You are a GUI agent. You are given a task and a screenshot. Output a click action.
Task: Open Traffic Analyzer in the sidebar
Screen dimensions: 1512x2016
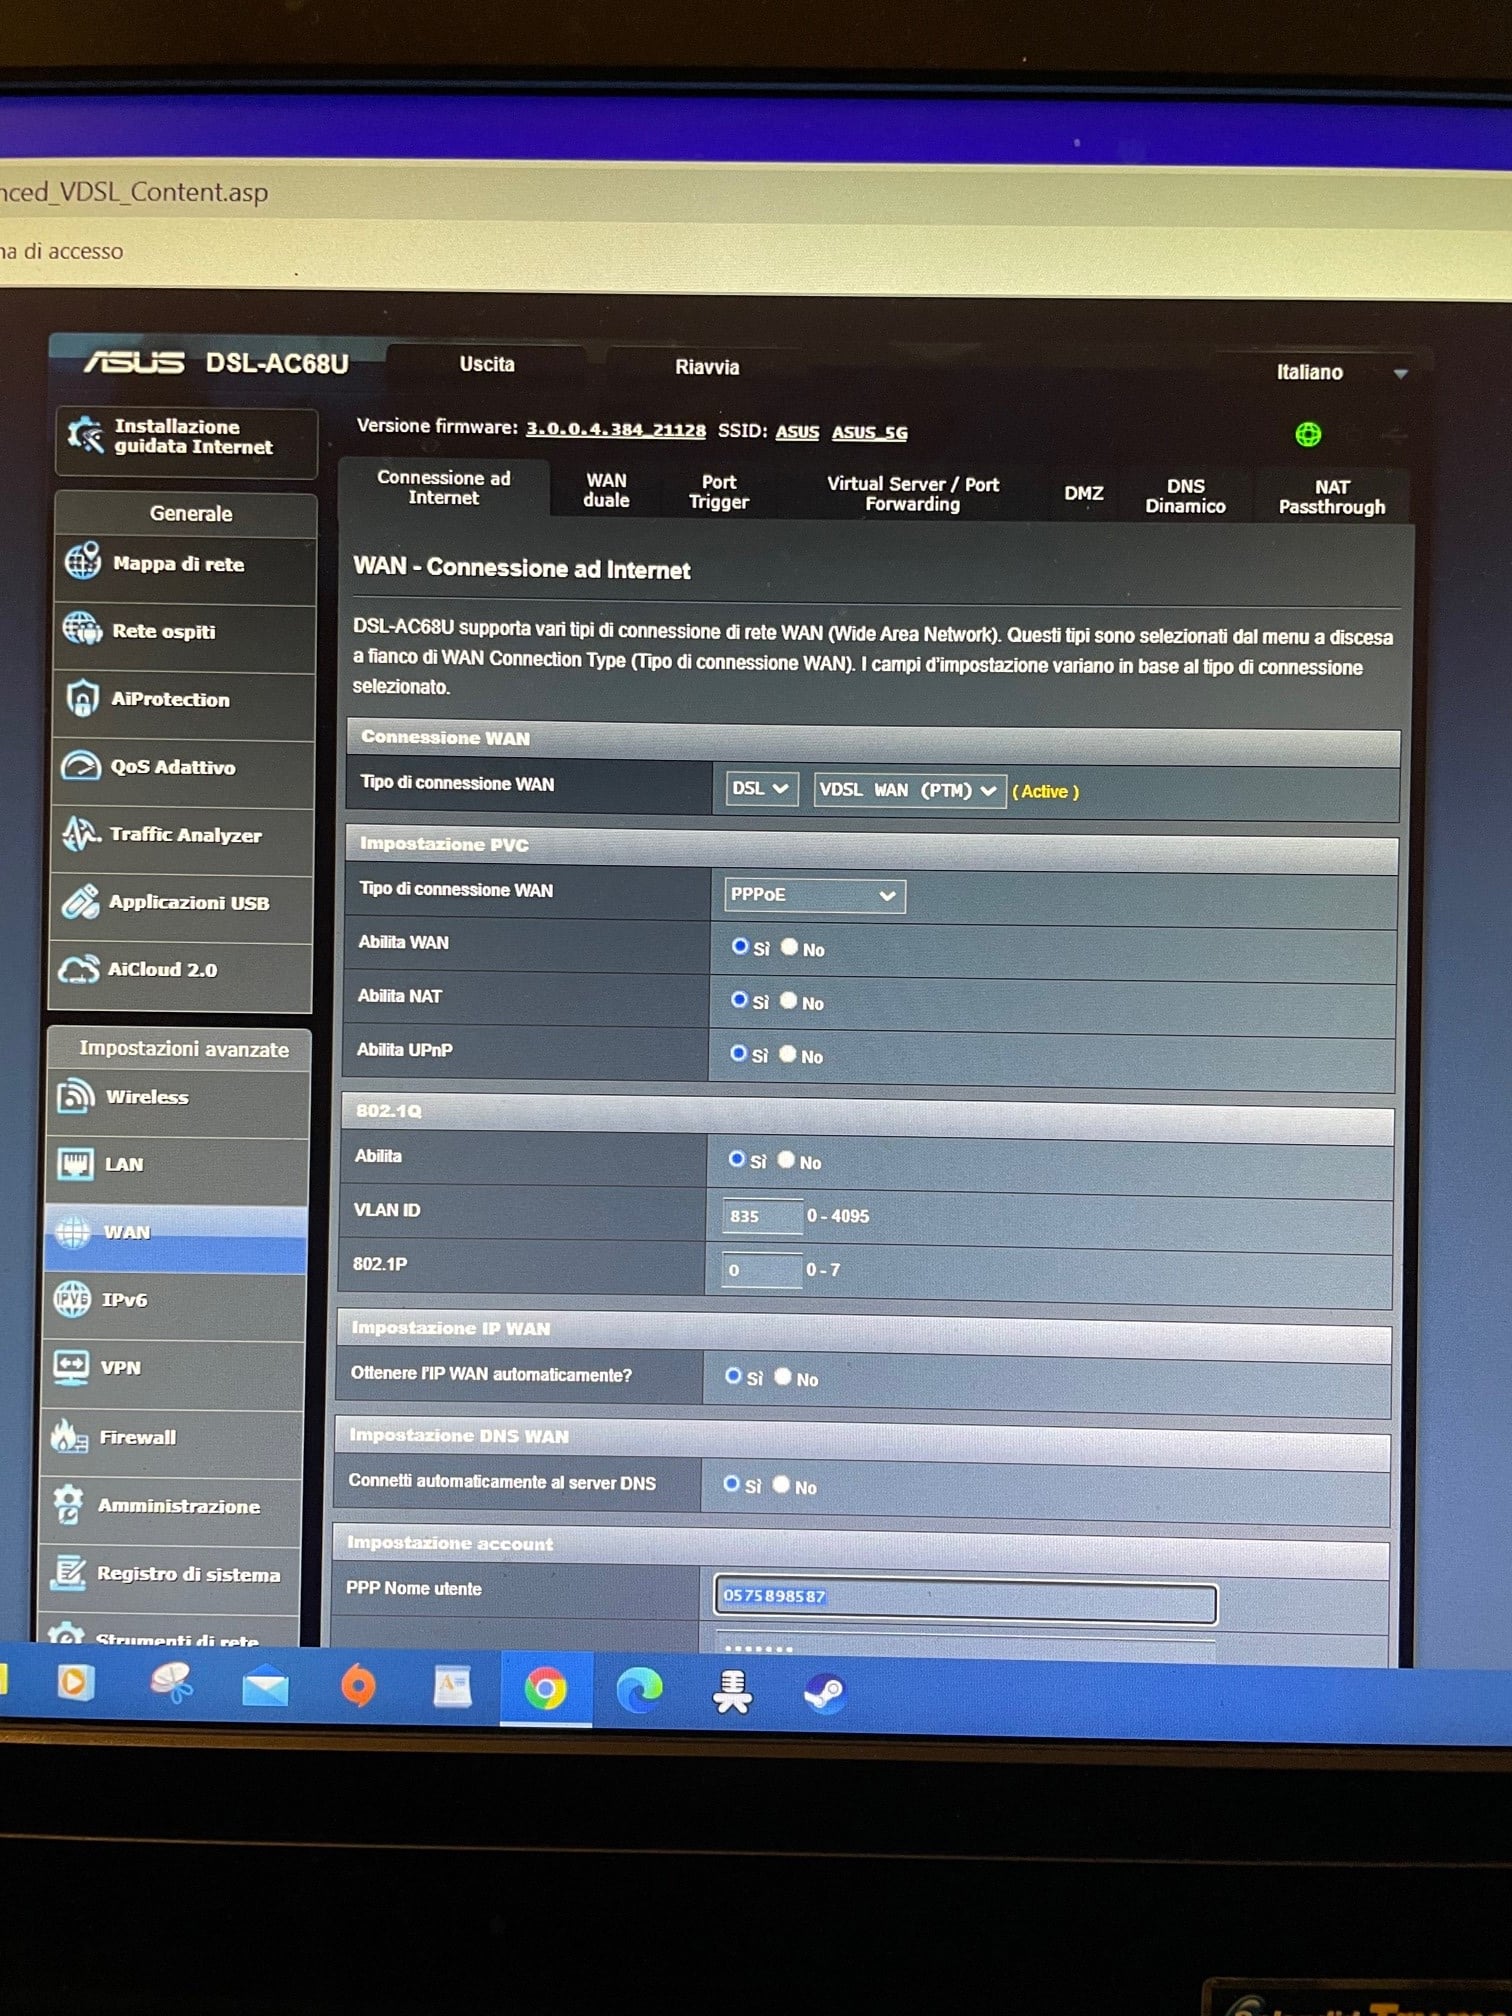pos(185,834)
